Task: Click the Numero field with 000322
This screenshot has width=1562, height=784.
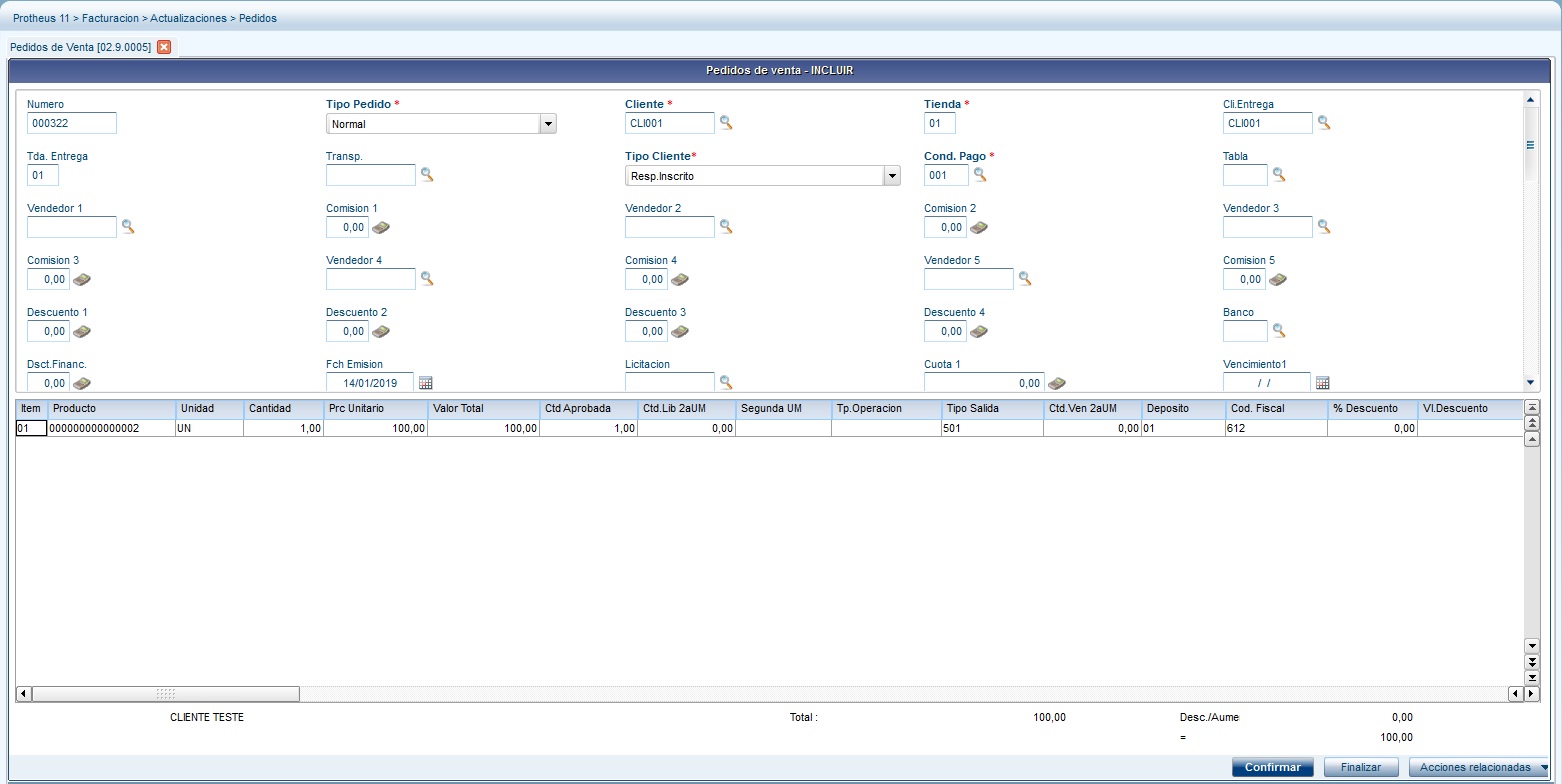Action: click(72, 123)
